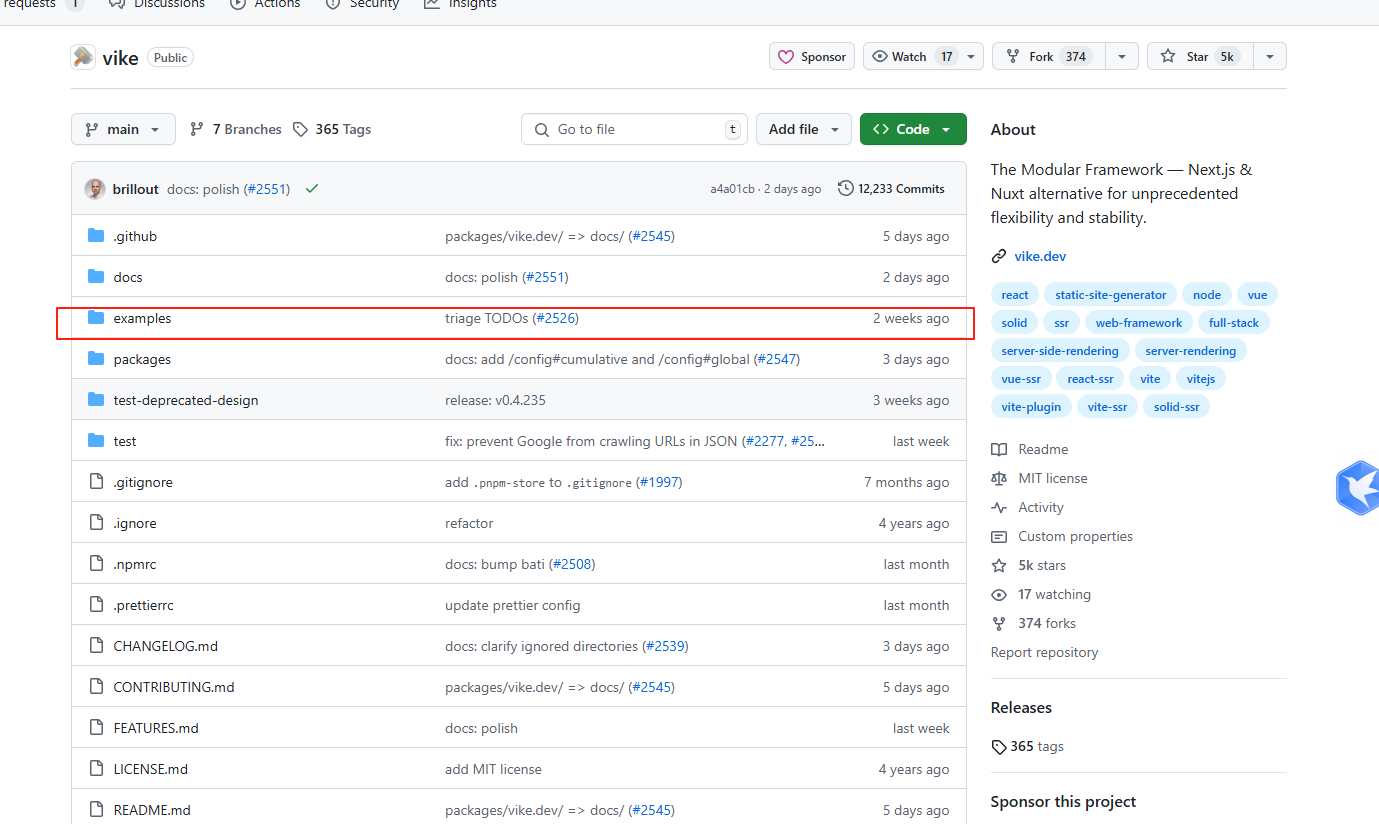Click the full-stack topic tag

[1234, 323]
